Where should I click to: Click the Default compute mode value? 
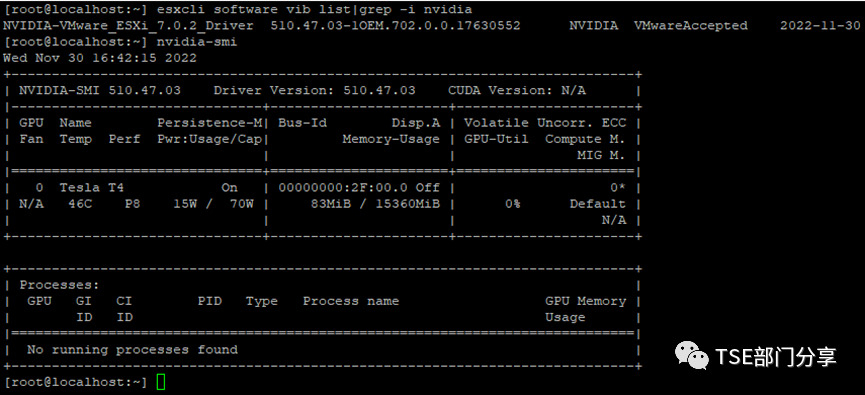pyautogui.click(x=597, y=204)
